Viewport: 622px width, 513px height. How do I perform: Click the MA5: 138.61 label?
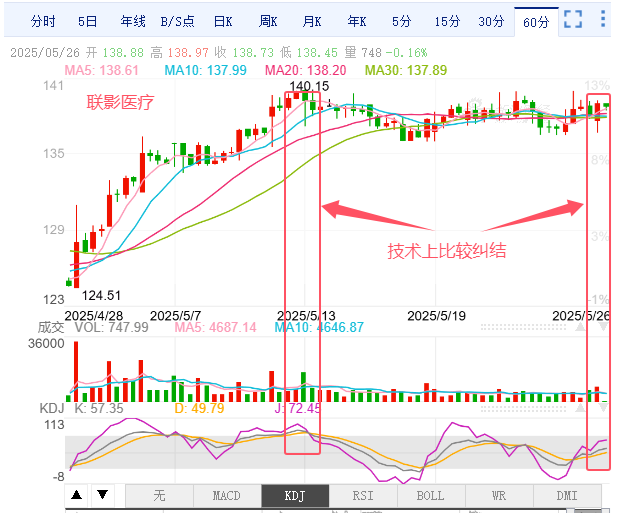point(102,71)
